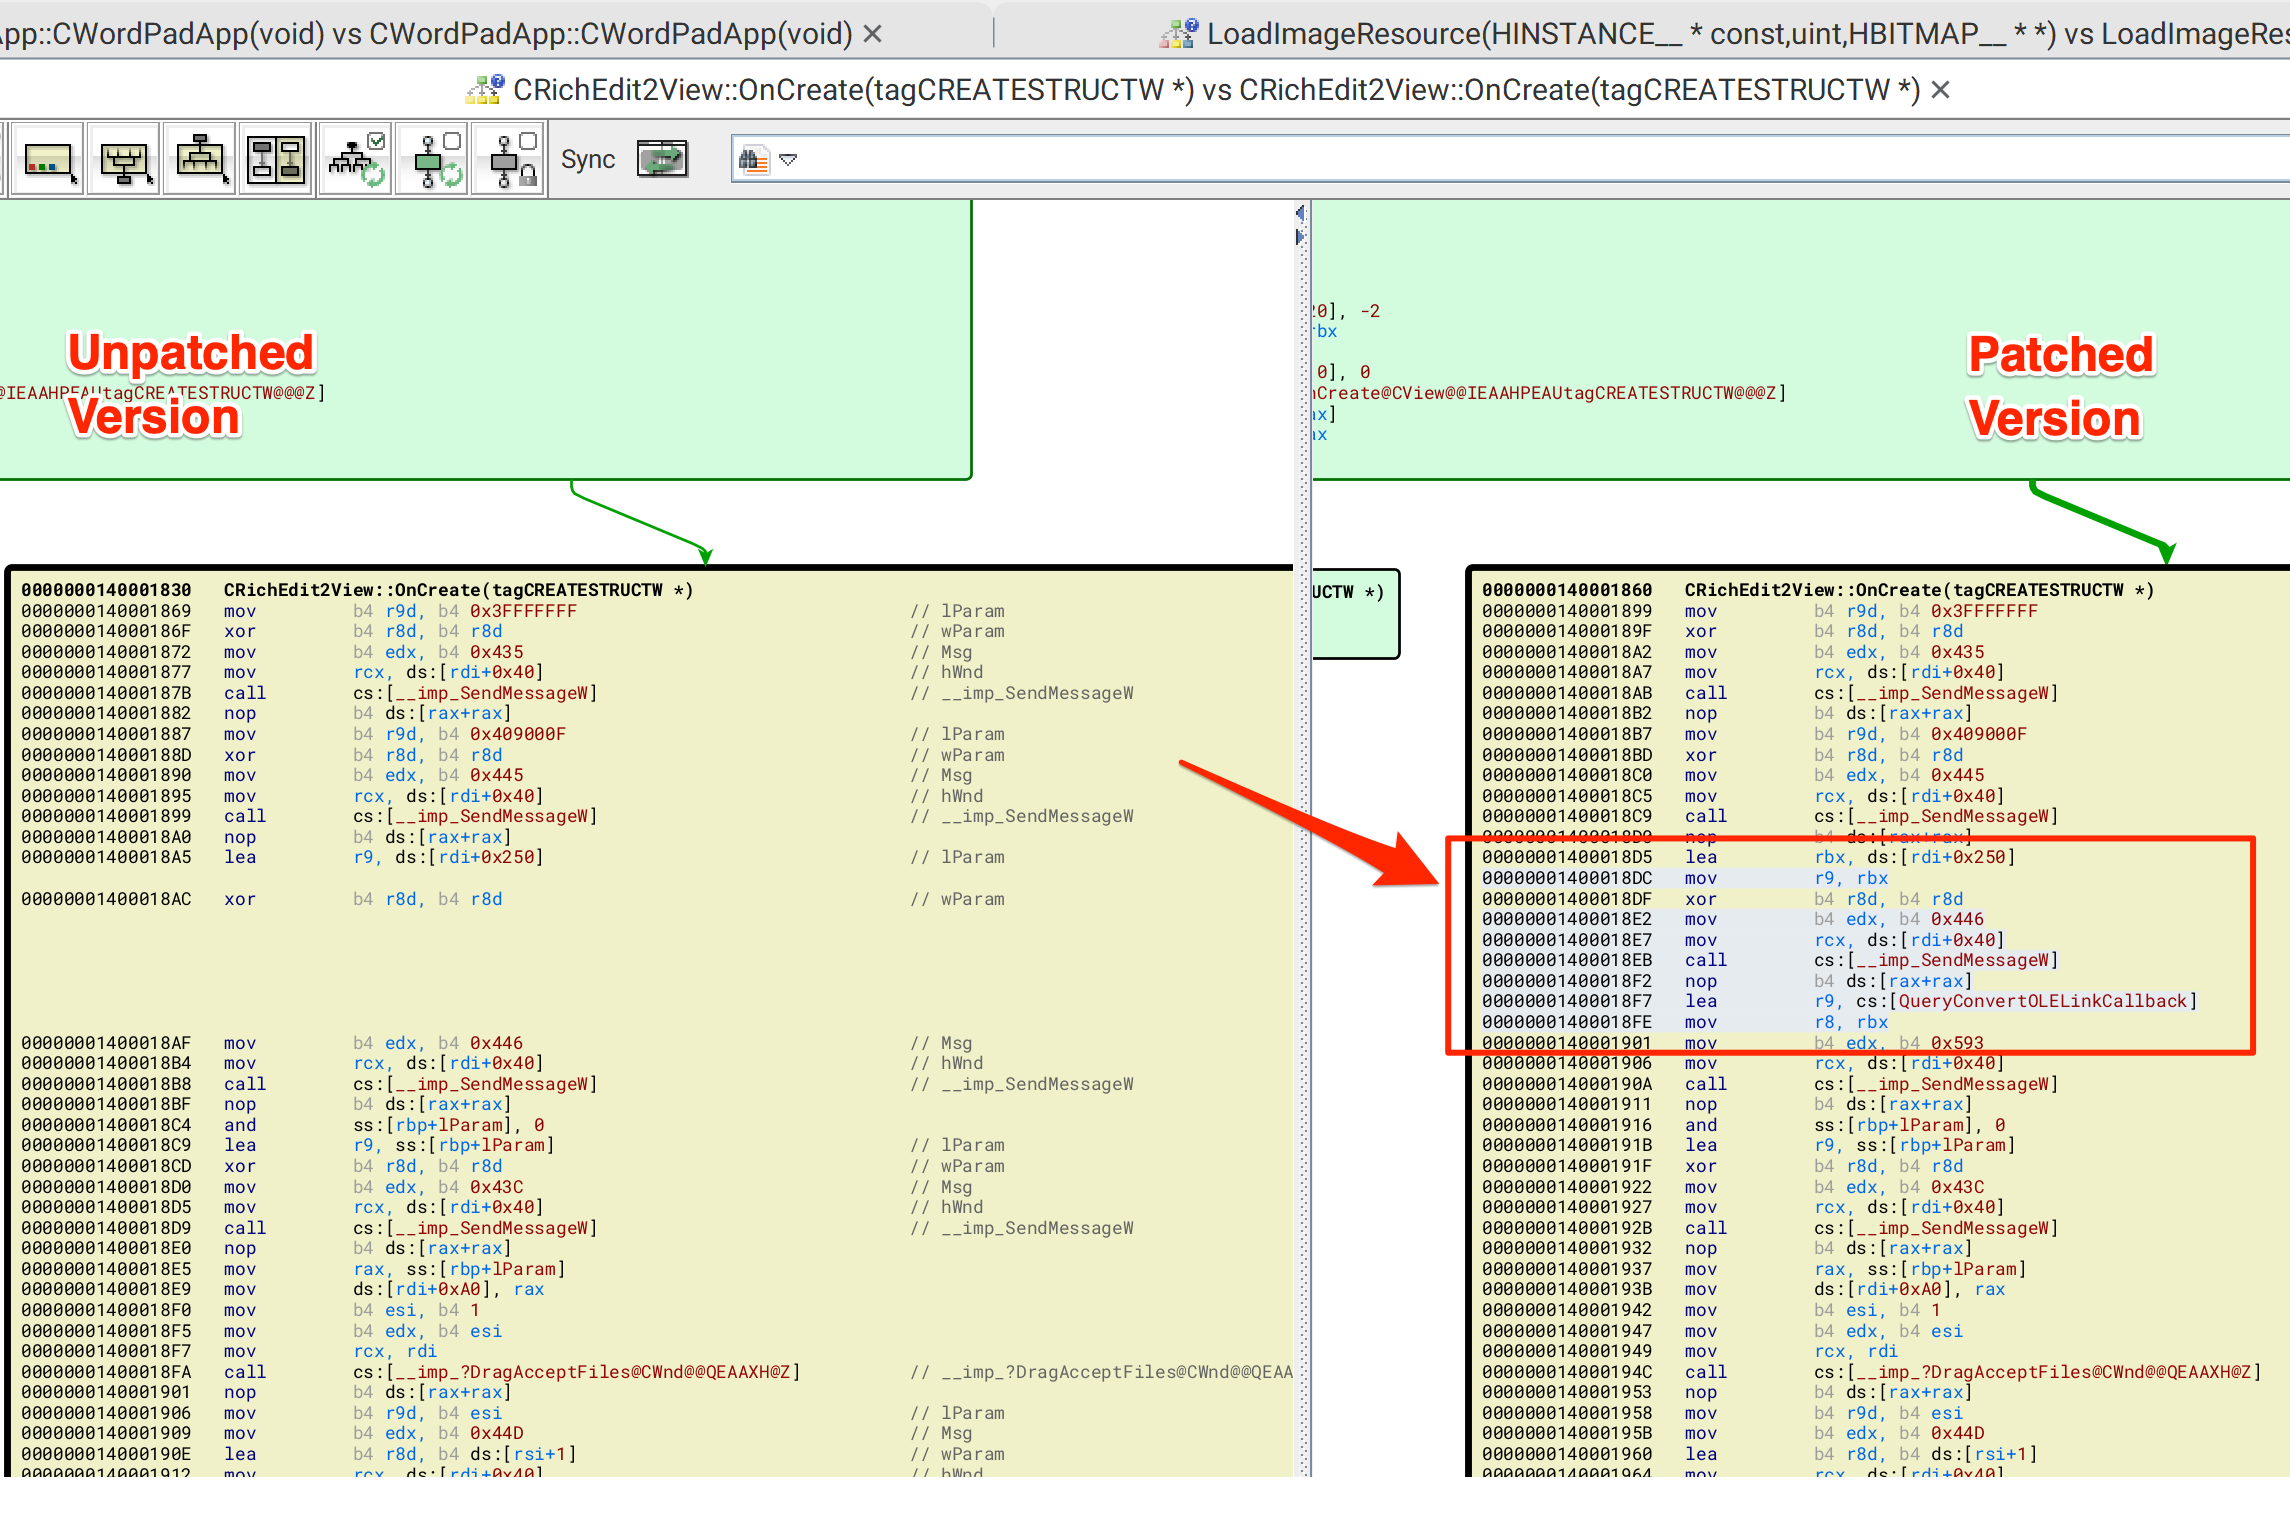Switch to the CWordPadApp comparison tab
This screenshot has width=2290, height=1518.
pos(426,34)
